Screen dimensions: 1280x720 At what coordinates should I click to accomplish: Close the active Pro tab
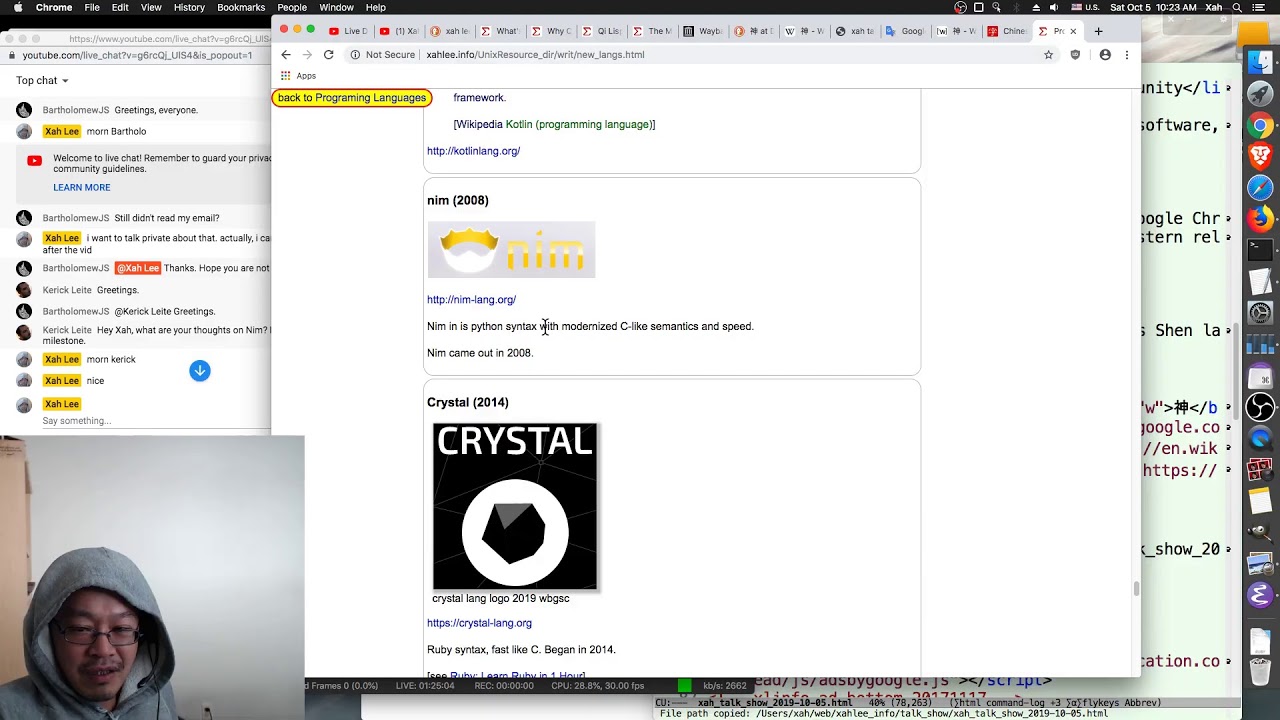point(1073,31)
